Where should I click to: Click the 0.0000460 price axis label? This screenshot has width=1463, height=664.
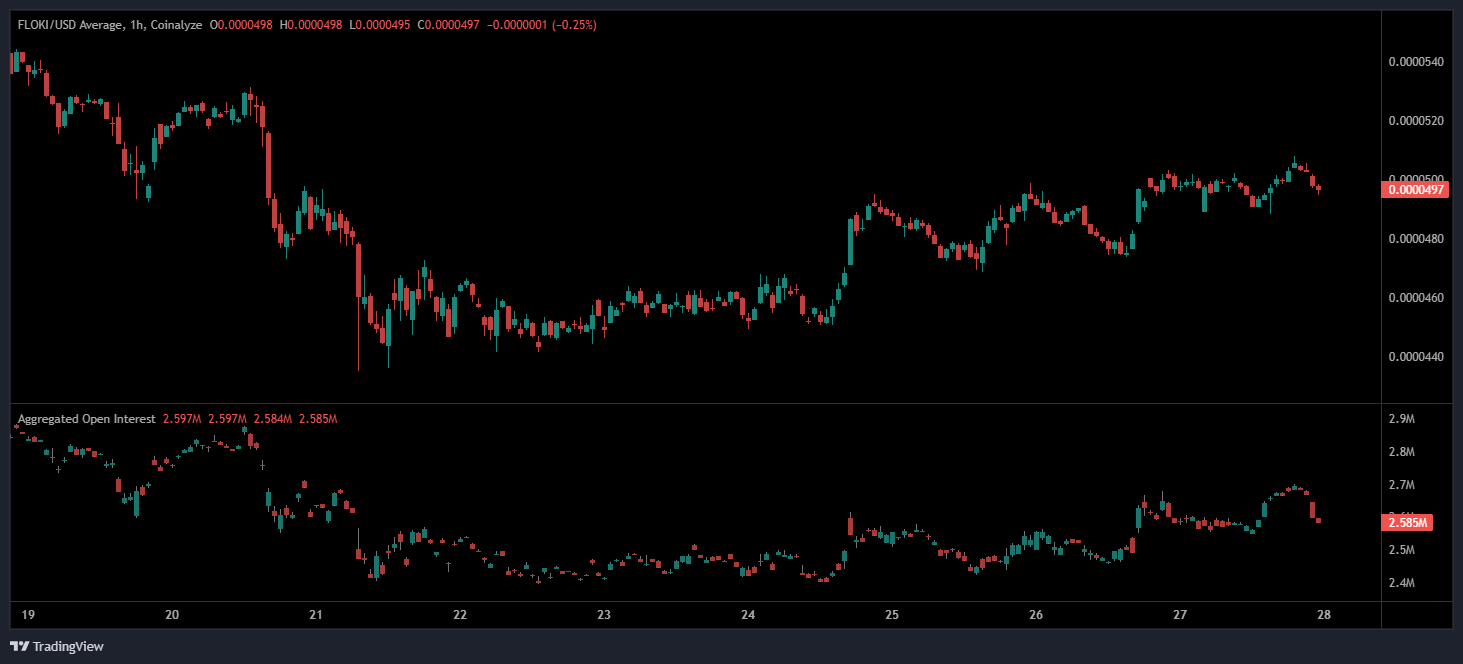(1417, 298)
